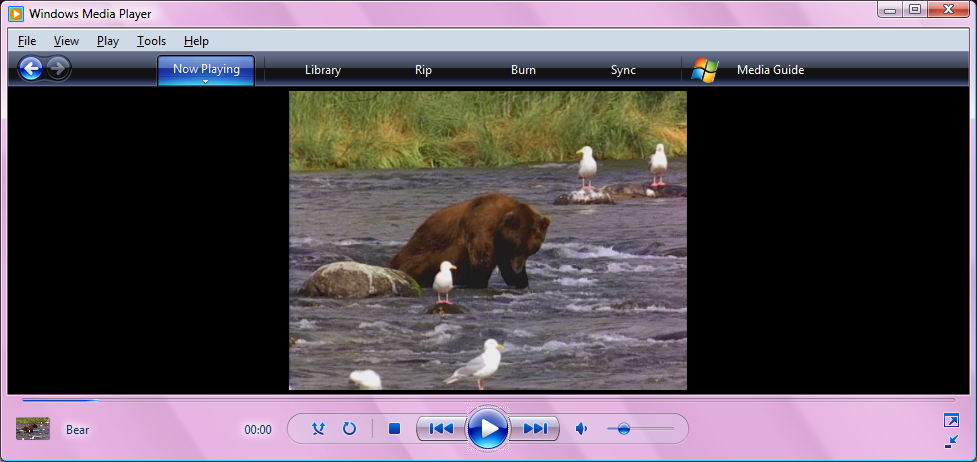Screen dimensions: 977x462
Task: Click the Windows logo by Media Guide
Action: (705, 70)
